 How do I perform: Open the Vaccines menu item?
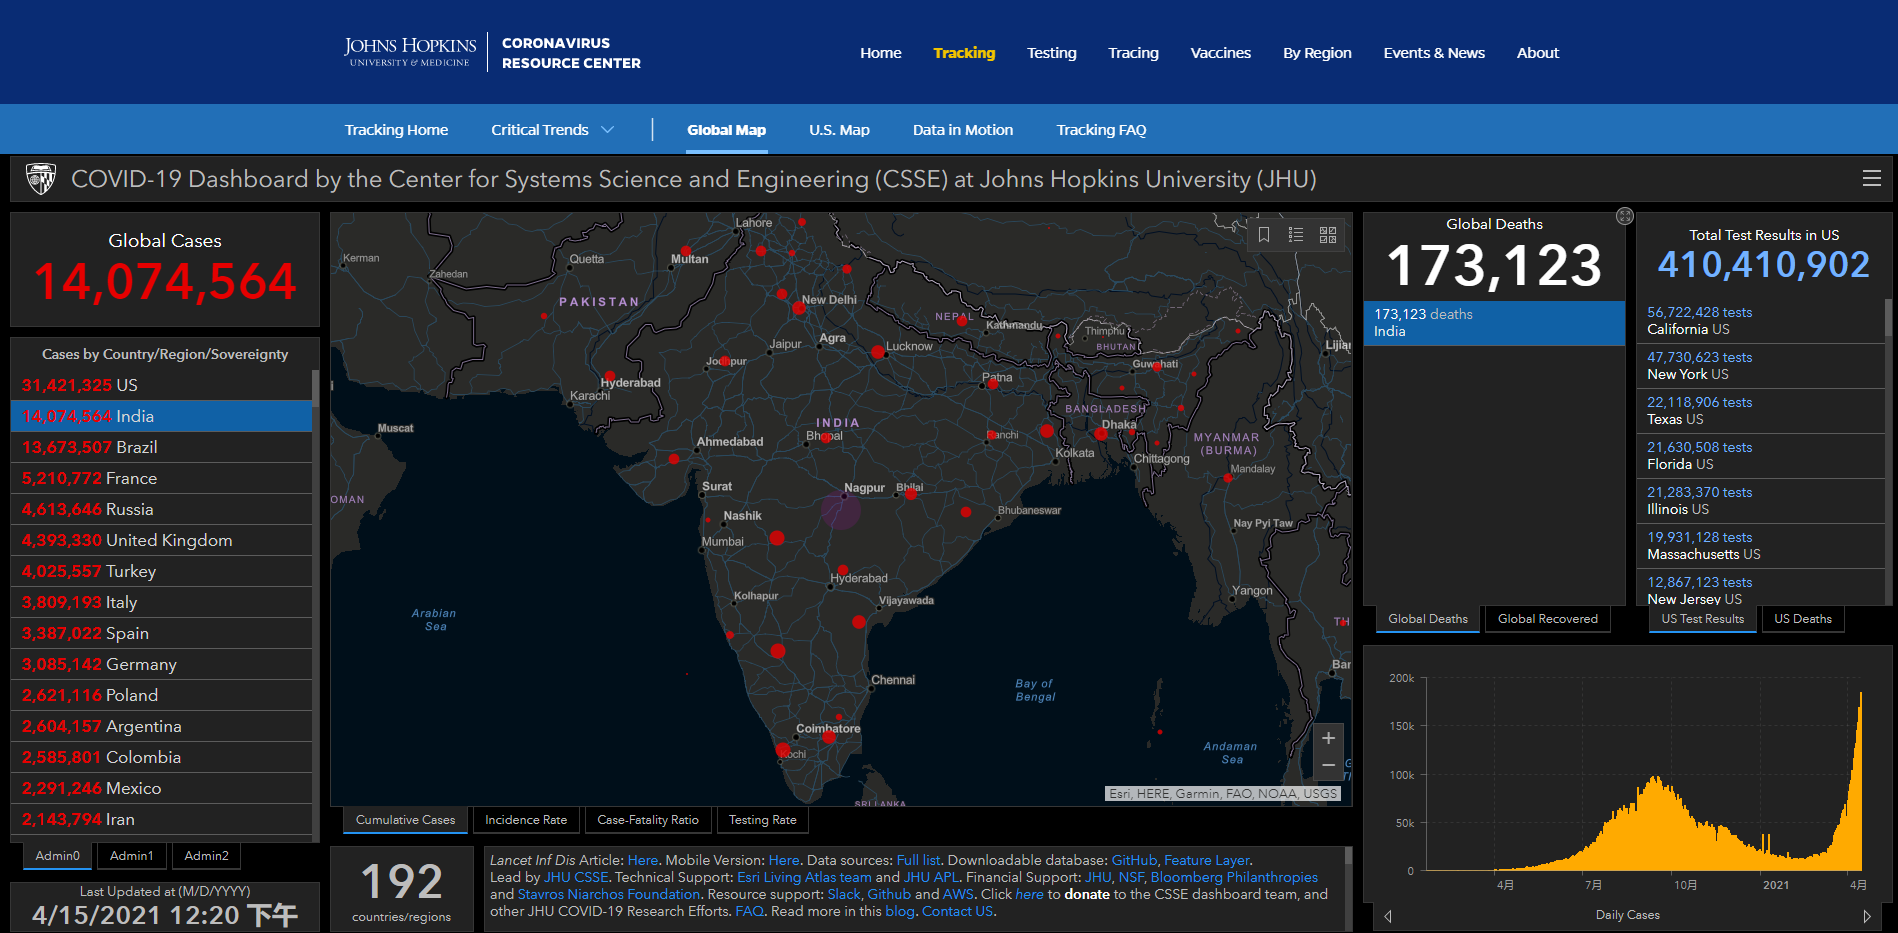pos(1220,53)
